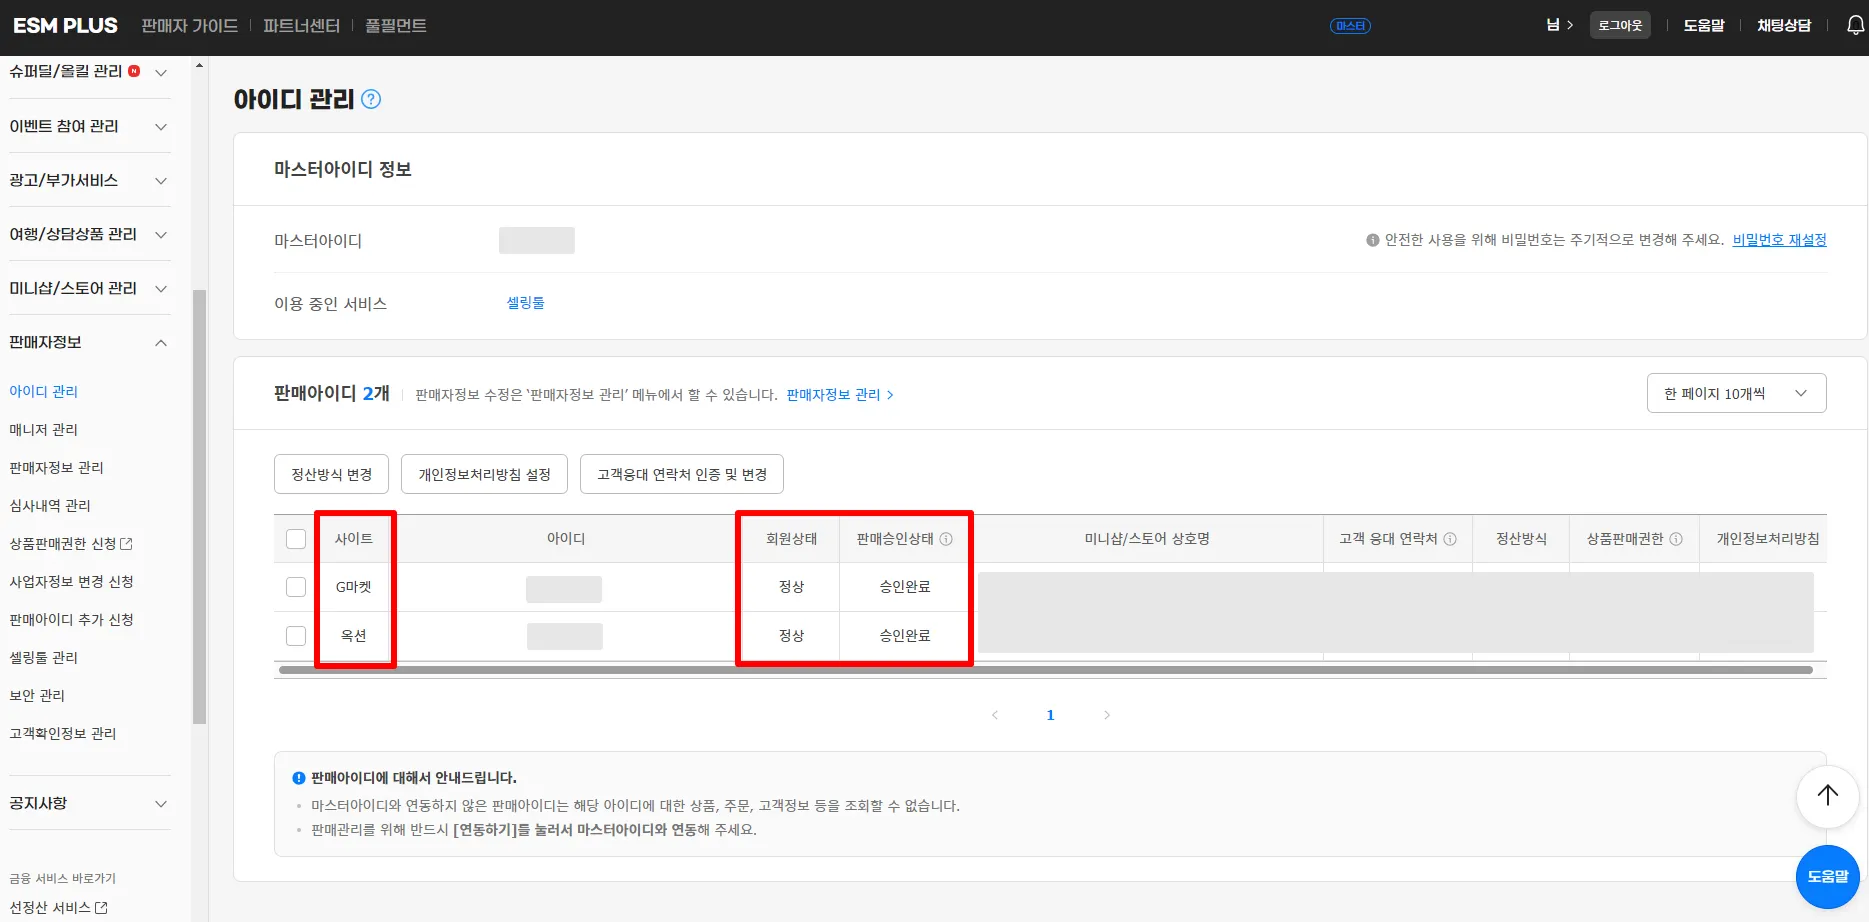Click the 정상 status in 옥션 row
This screenshot has height=922, width=1869.
792,636
